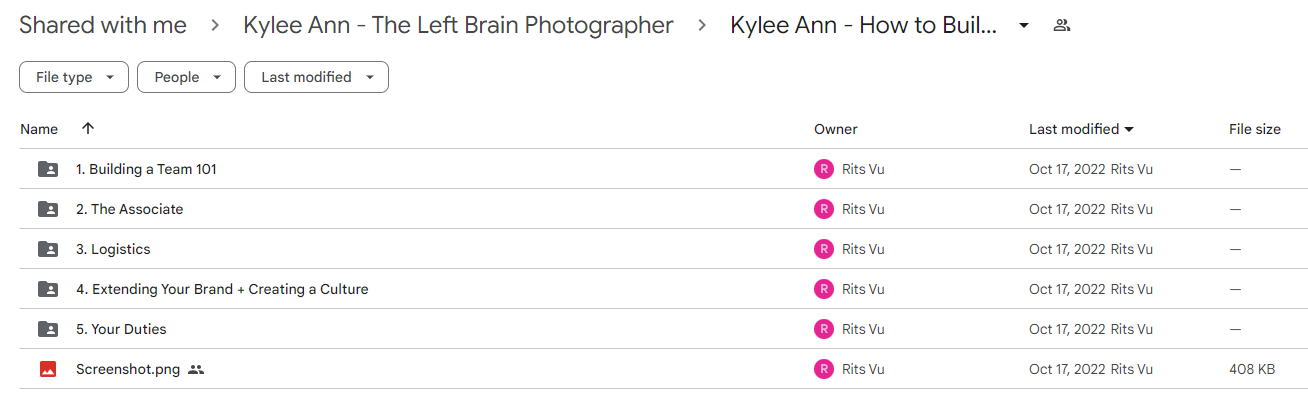Click the folder icon for Extending Your Brand
The height and width of the screenshot is (413, 1308).
[x=48, y=289]
